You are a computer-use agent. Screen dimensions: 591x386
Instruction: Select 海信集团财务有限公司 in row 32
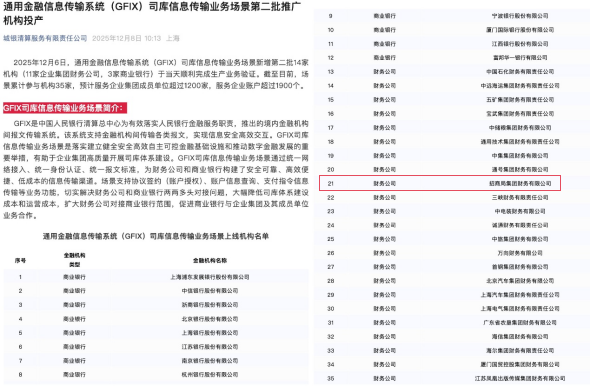point(520,337)
